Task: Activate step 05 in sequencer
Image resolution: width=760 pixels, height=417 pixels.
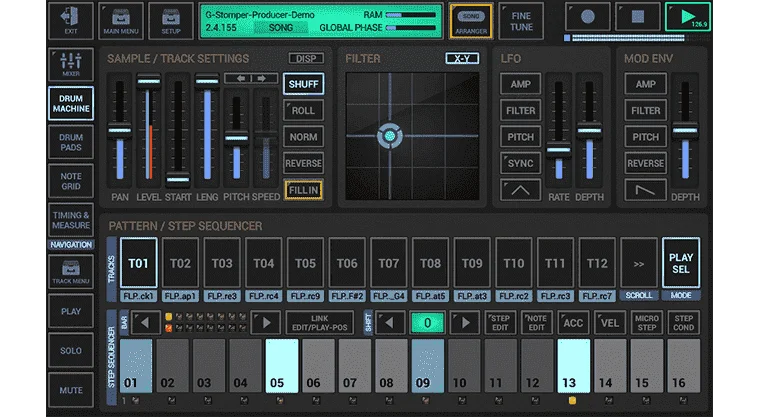Action: pos(282,366)
